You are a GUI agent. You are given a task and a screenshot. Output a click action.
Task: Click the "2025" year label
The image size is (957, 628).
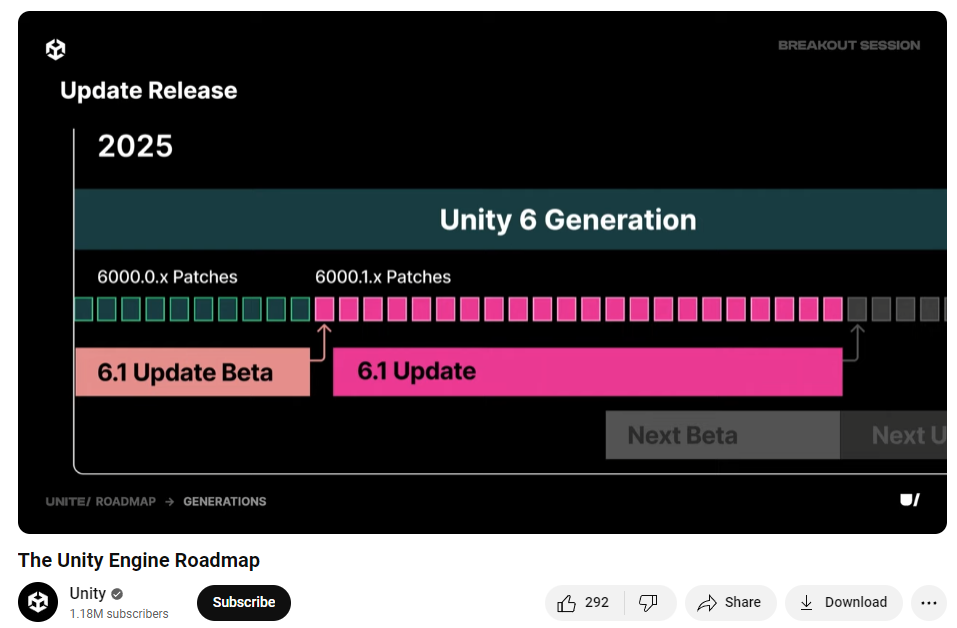135,146
